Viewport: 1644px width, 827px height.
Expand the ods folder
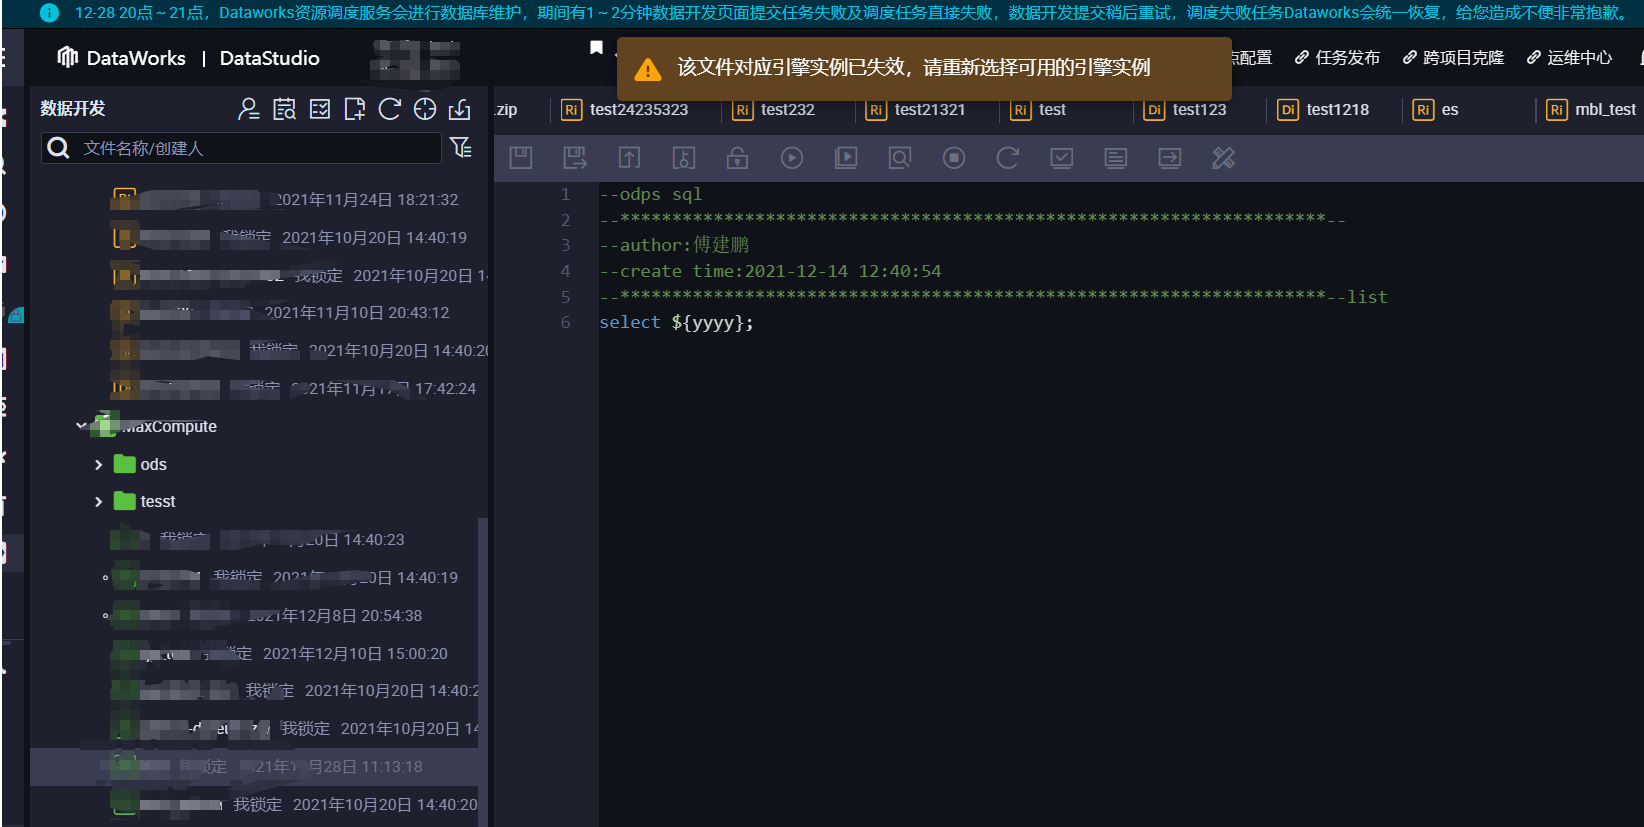(x=98, y=465)
